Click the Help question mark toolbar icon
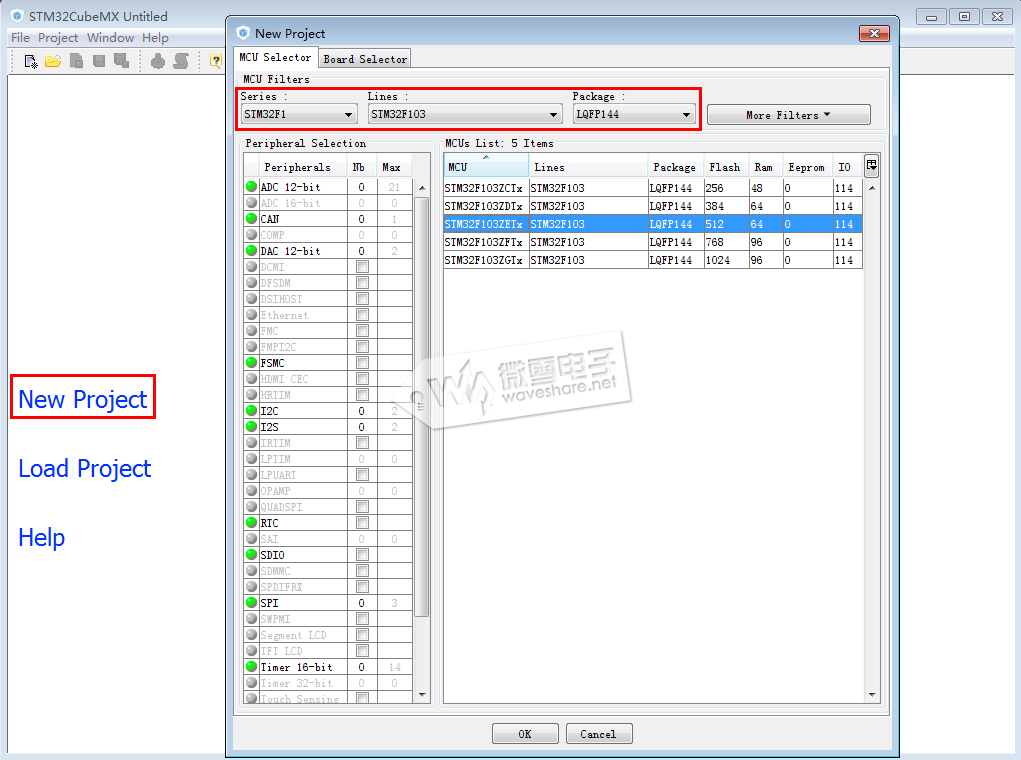Screen dimensions: 1021x760 [216, 61]
